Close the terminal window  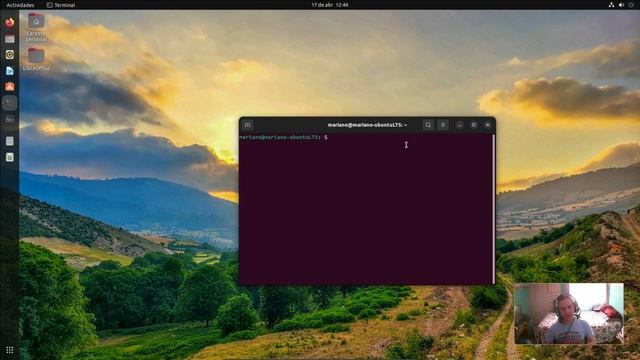(487, 125)
